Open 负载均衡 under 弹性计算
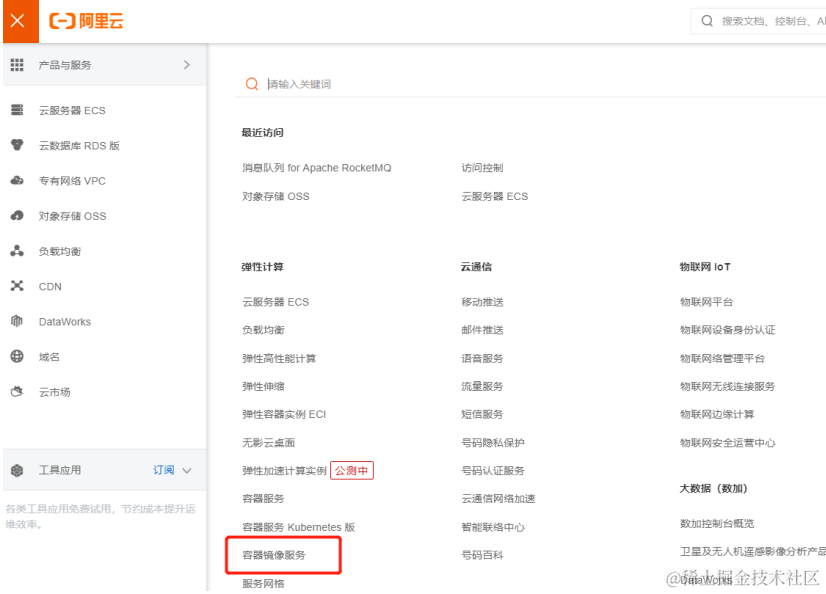 coord(263,330)
